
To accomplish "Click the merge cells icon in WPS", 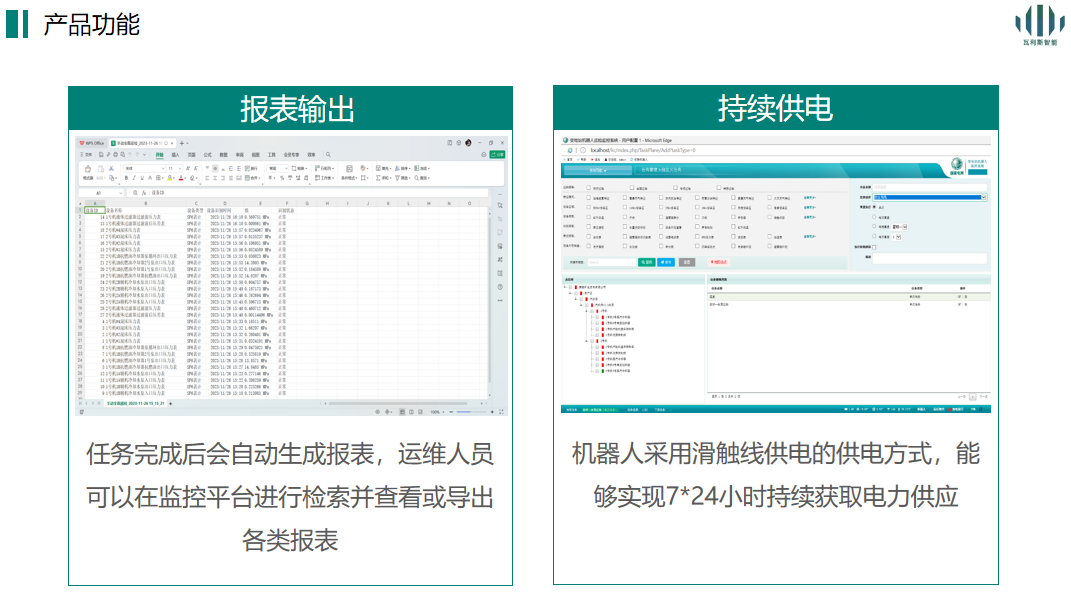I will pyautogui.click(x=249, y=178).
